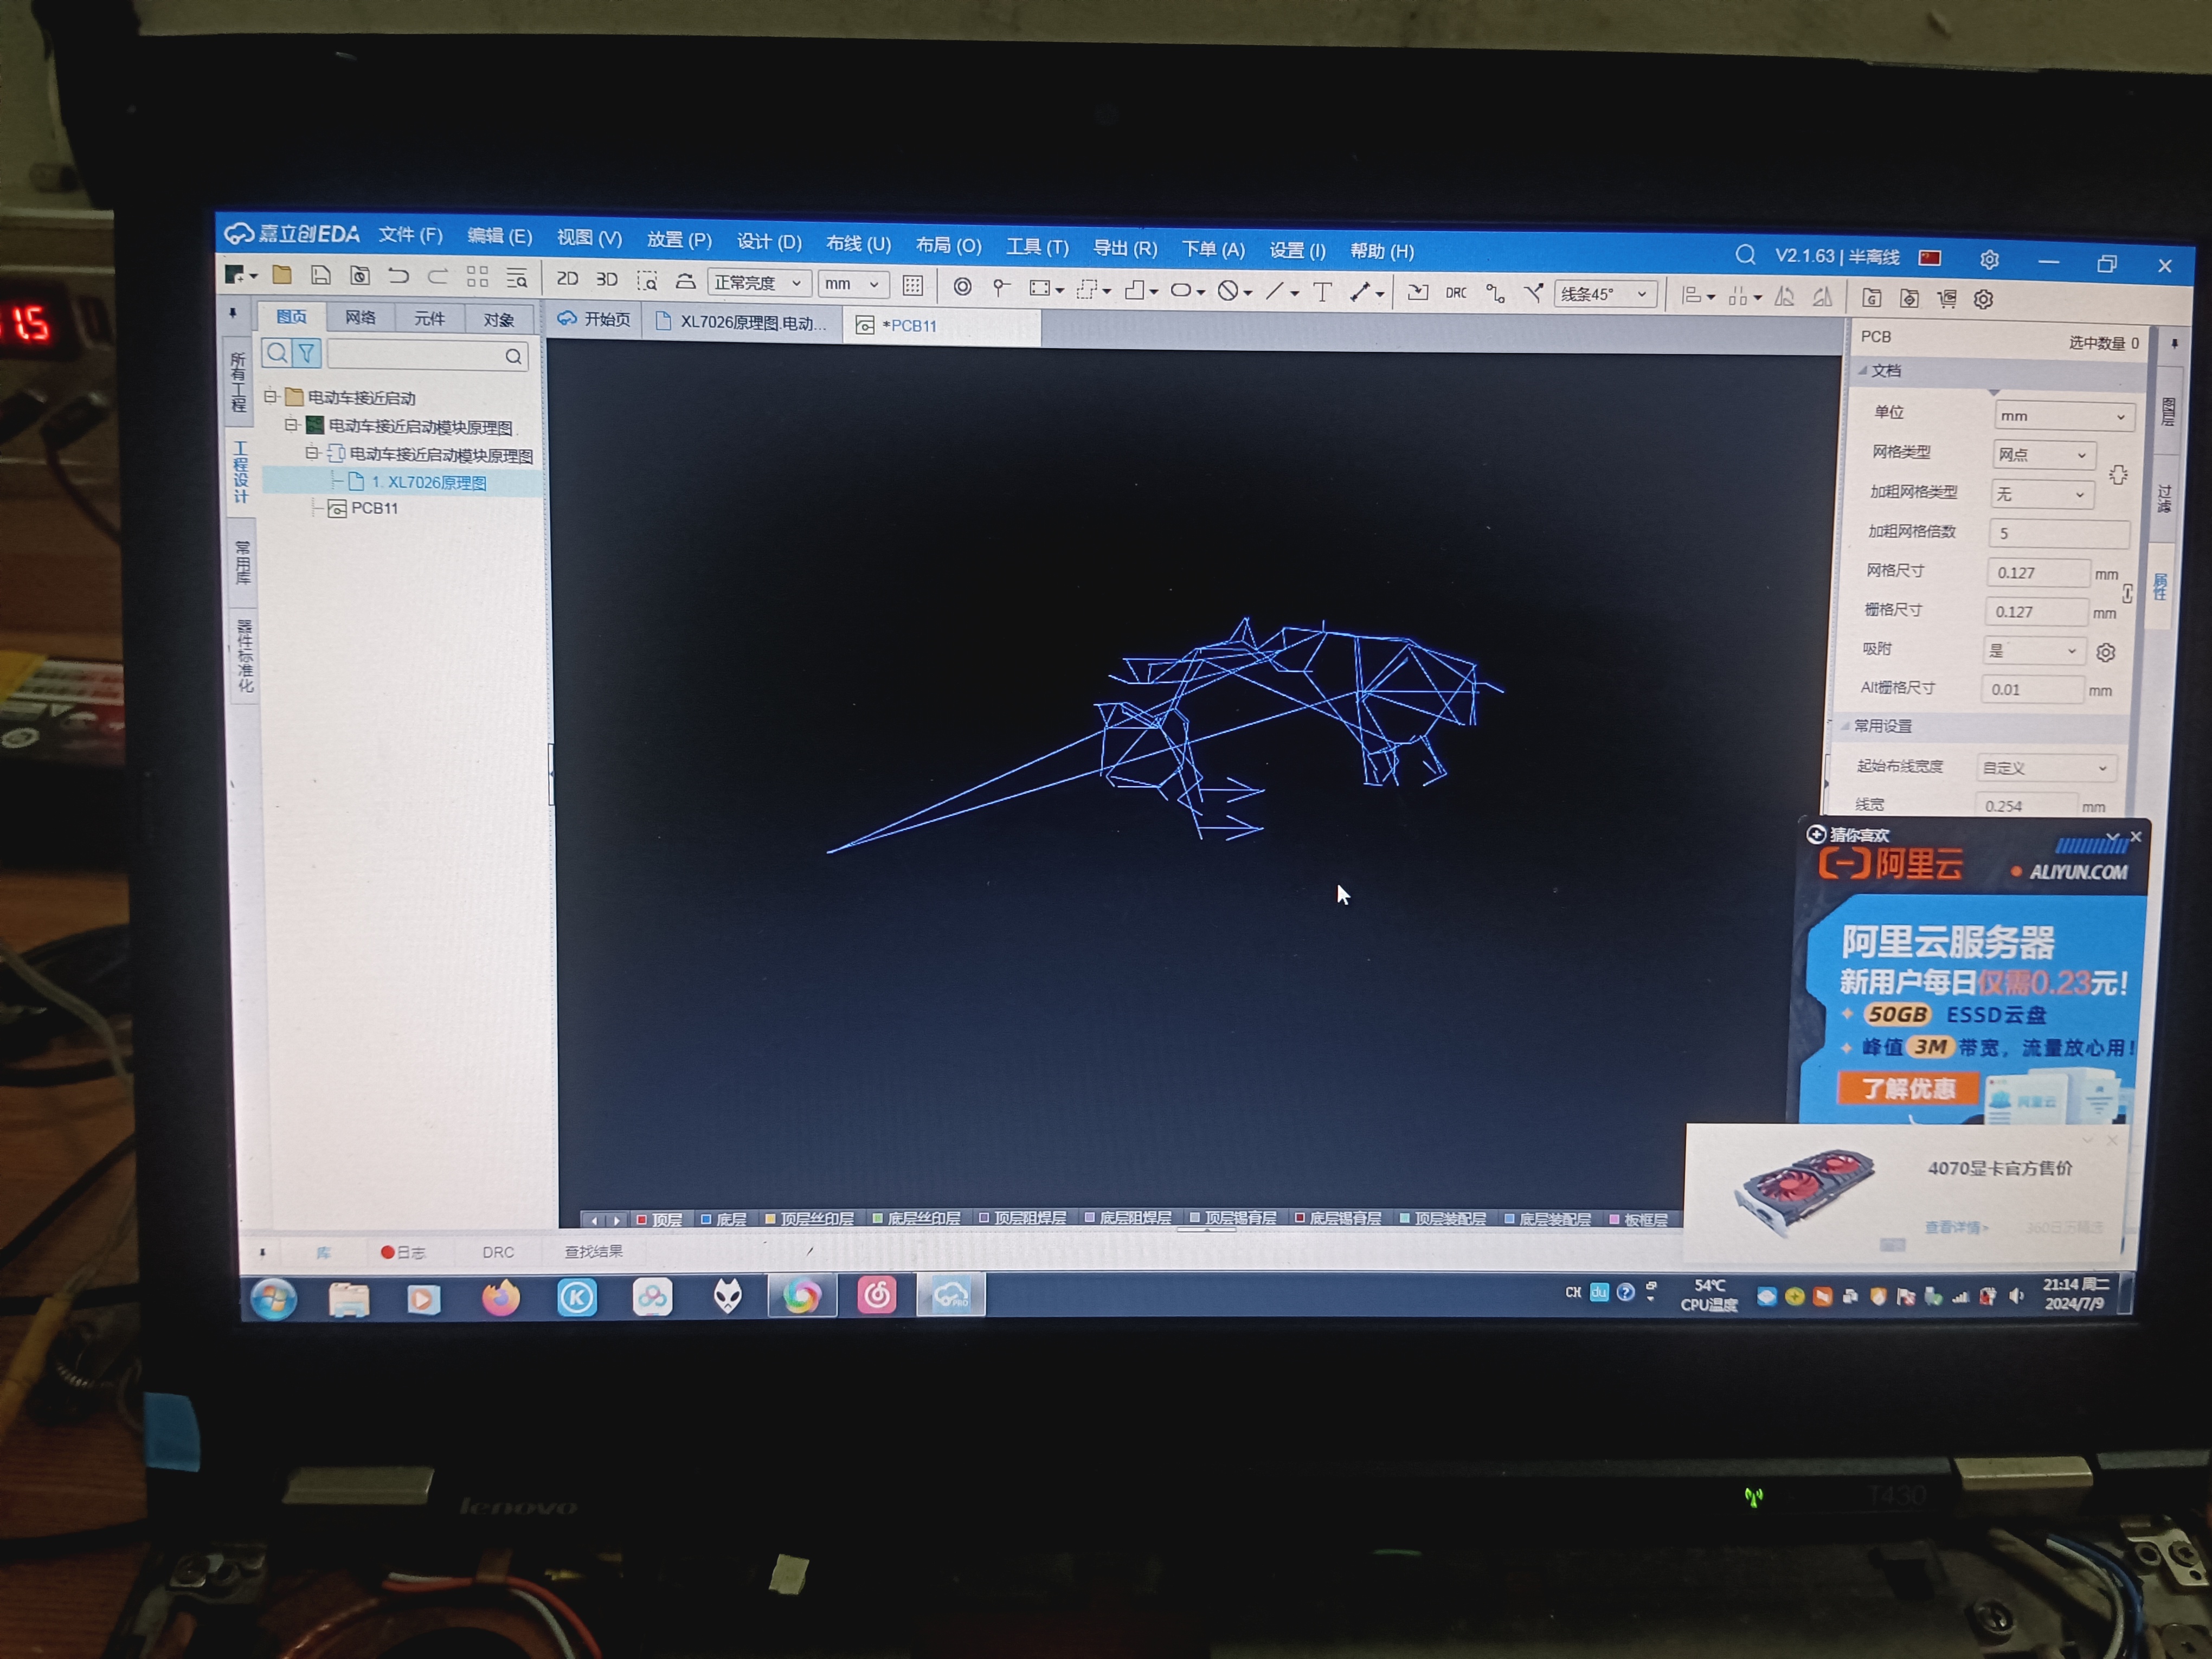Open the folder icon in toolbar
Image resolution: width=2212 pixels, height=1659 pixels.
282,275
